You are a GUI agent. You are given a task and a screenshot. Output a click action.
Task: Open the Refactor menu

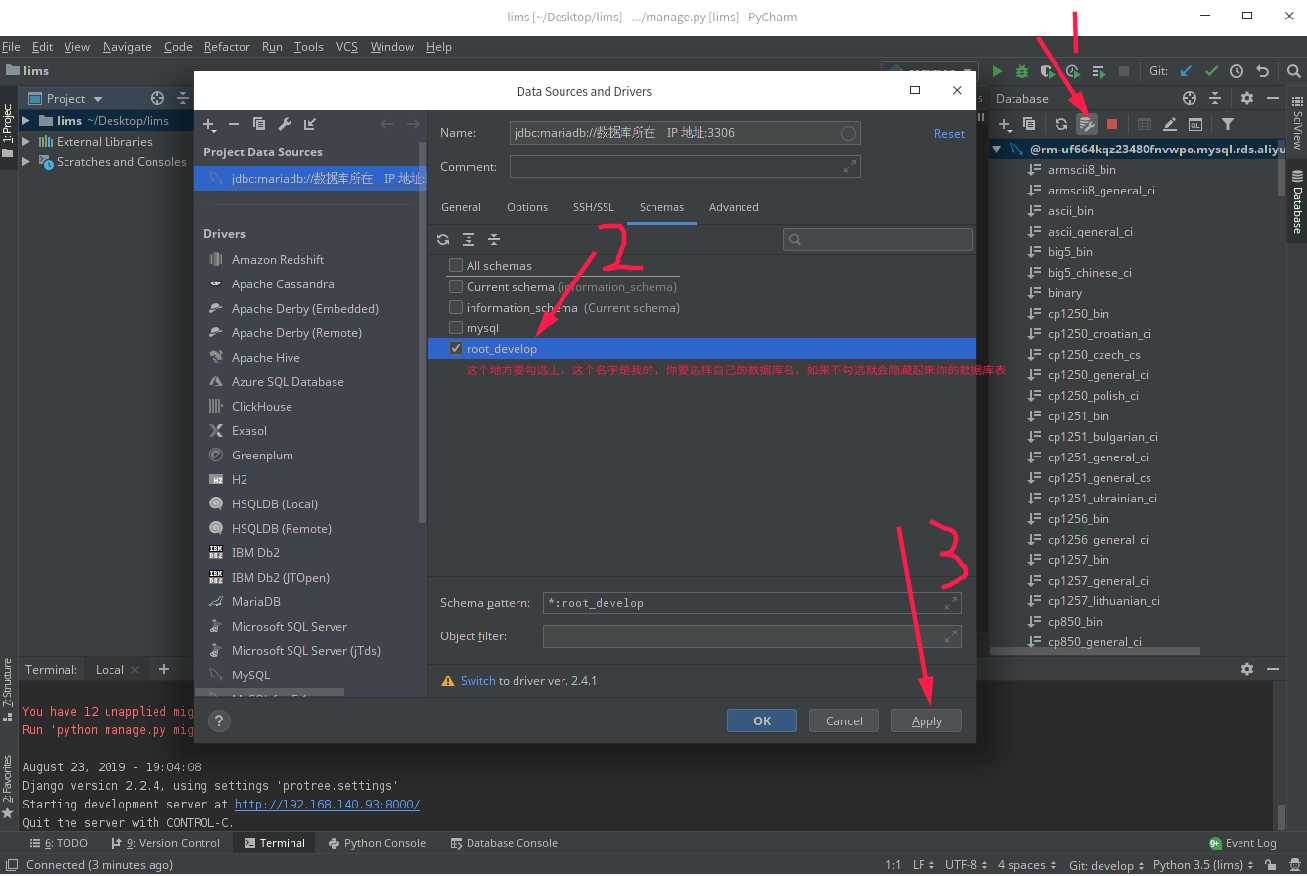tap(227, 47)
